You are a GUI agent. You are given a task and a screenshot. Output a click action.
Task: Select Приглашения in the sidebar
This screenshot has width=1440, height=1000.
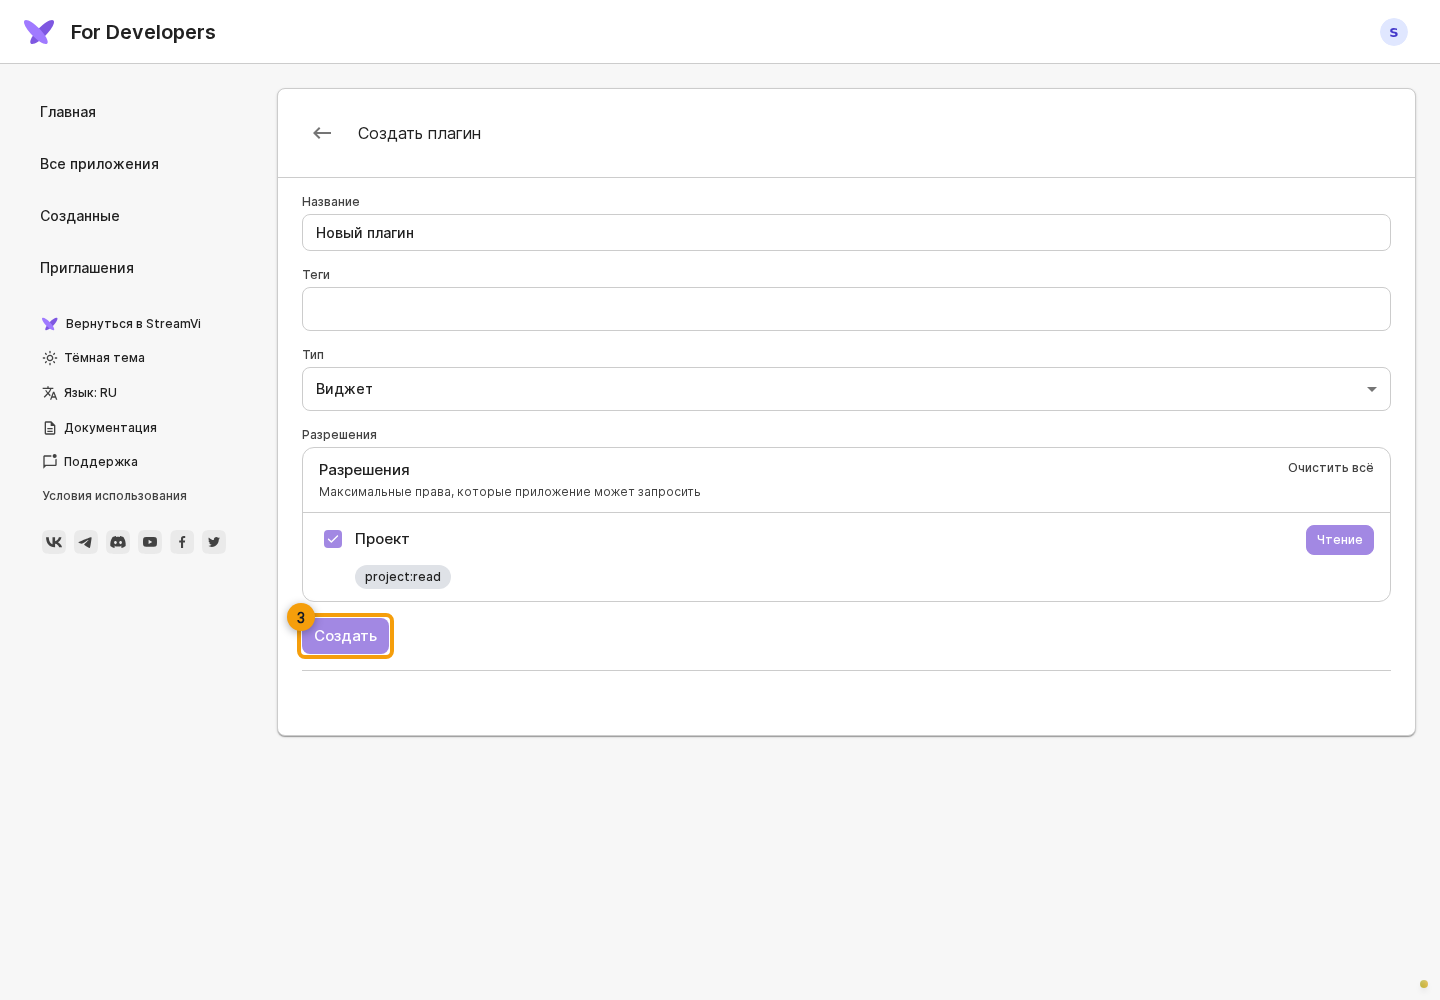(x=87, y=268)
